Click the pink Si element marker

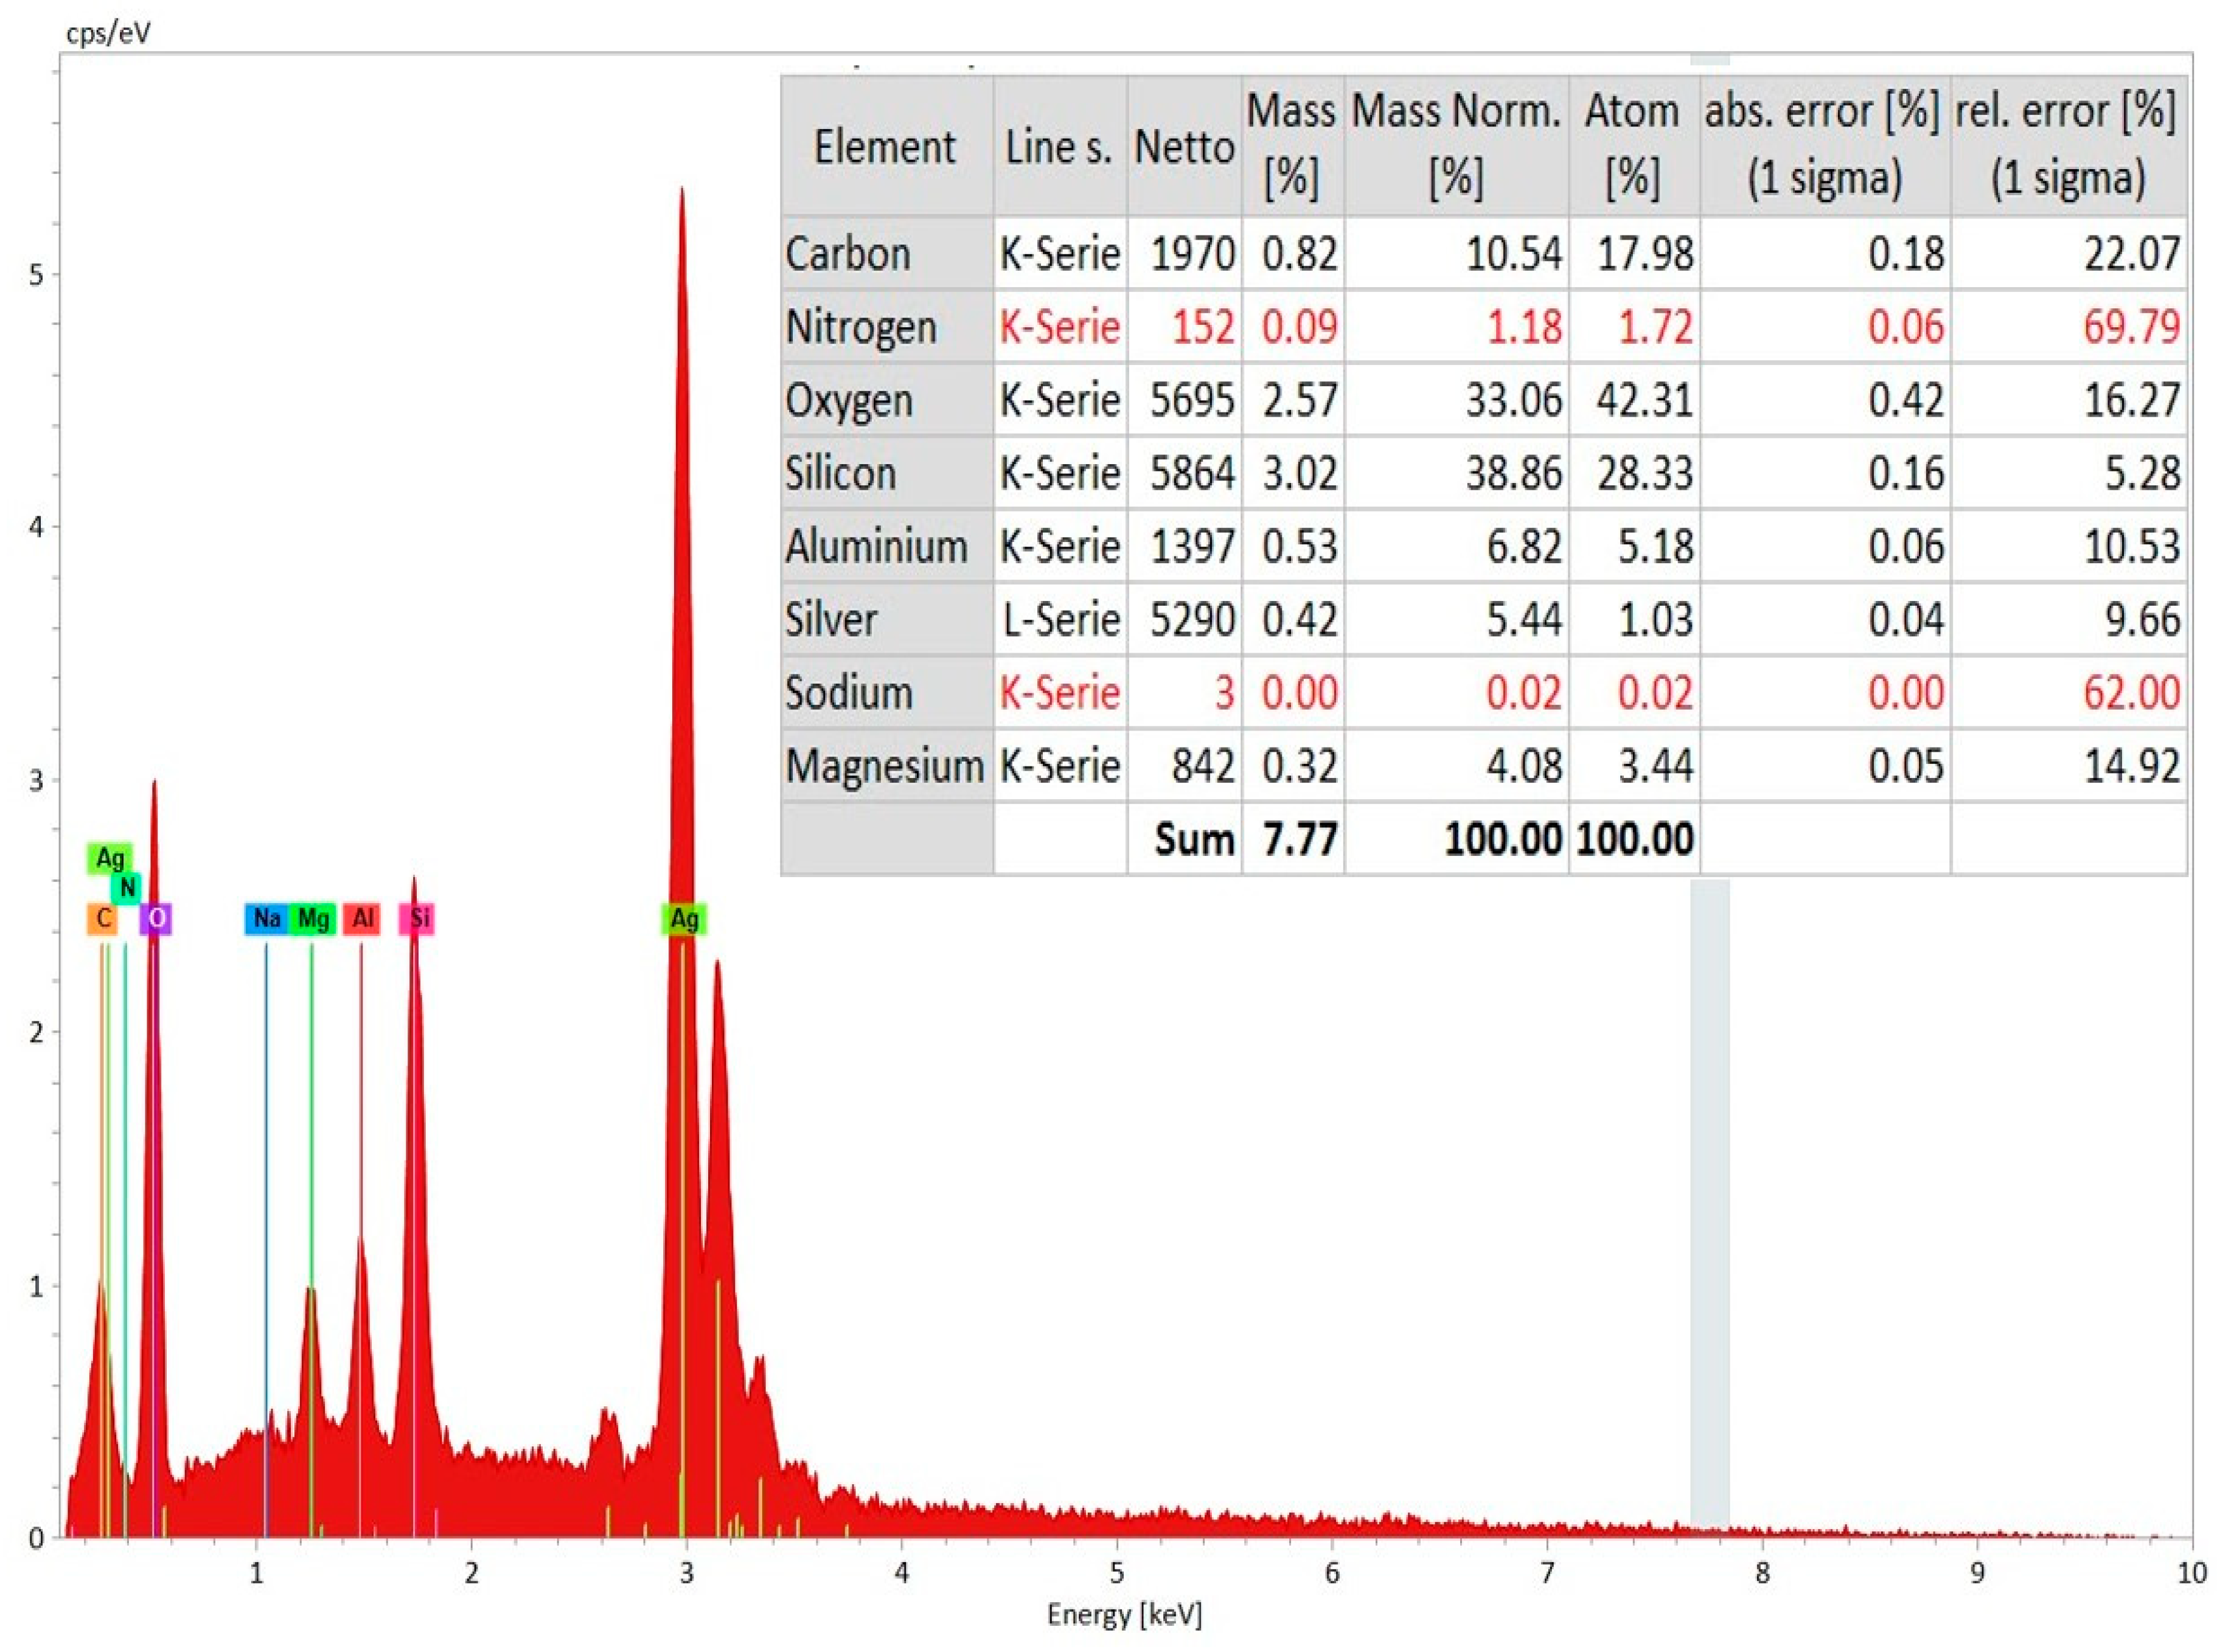417,918
